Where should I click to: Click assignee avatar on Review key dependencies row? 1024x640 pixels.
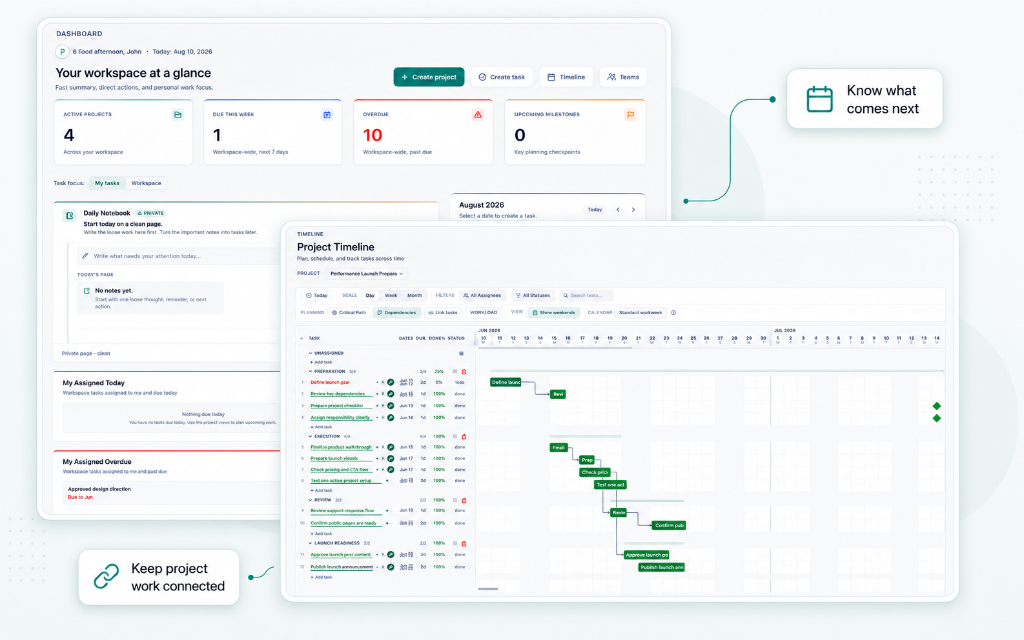coord(391,394)
